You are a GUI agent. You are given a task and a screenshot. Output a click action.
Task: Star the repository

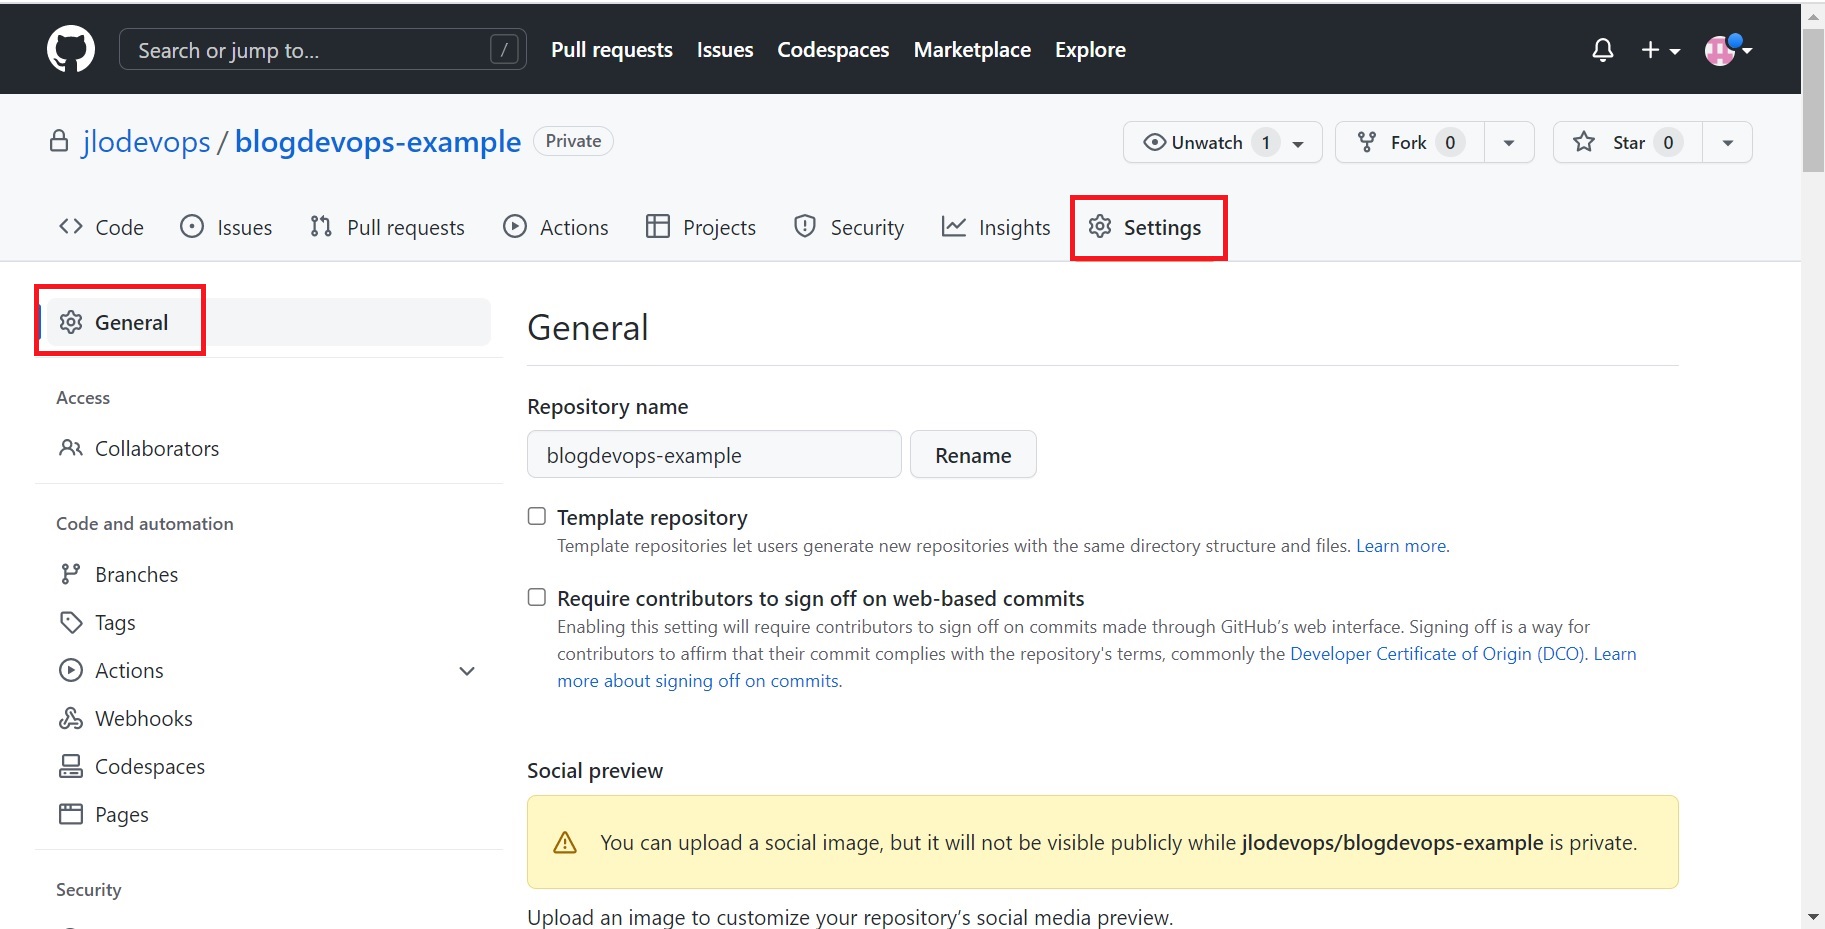click(x=1628, y=142)
